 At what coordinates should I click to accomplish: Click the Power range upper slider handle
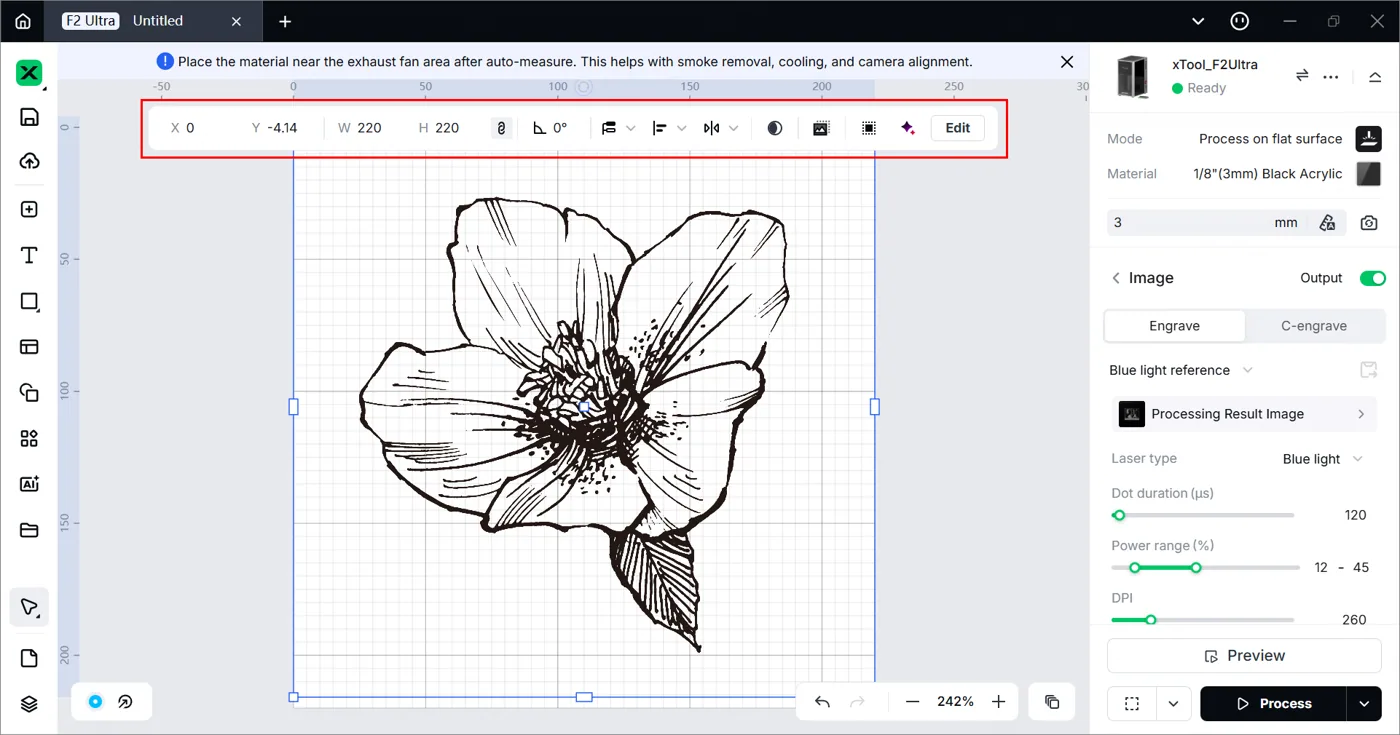click(x=1196, y=568)
